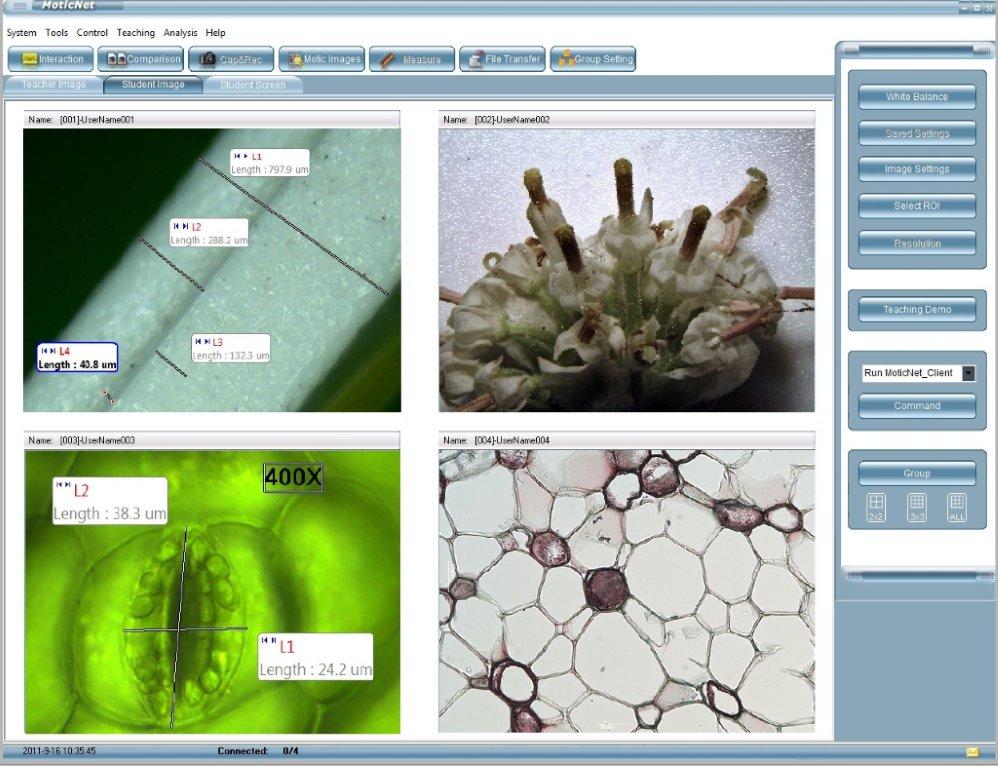Select the Measure ruler tool
Viewport: 998px width, 768px height.
tap(412, 59)
